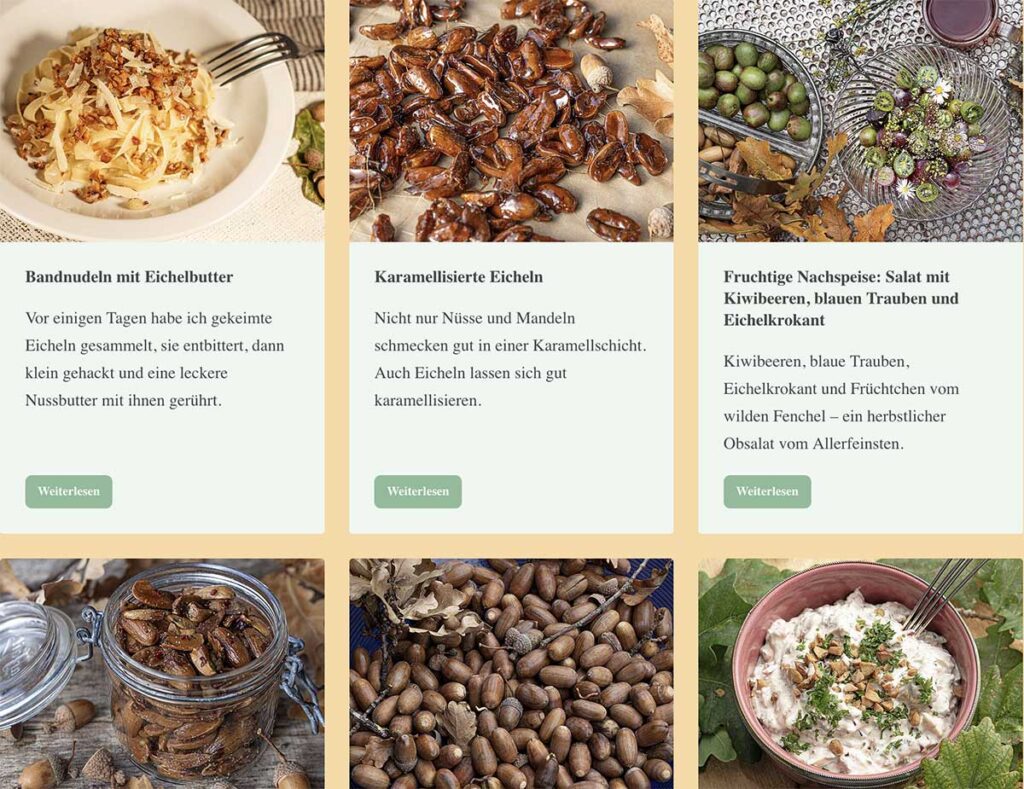This screenshot has height=789, width=1024.
Task: Open the Karamellisierte Eicheln heading
Action: (x=458, y=277)
